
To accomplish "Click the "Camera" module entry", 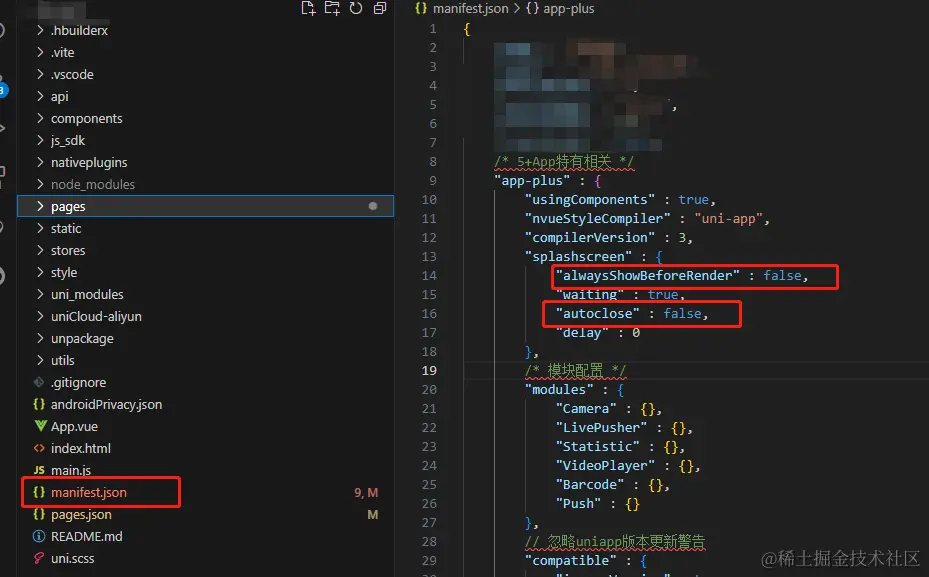I will coord(586,408).
